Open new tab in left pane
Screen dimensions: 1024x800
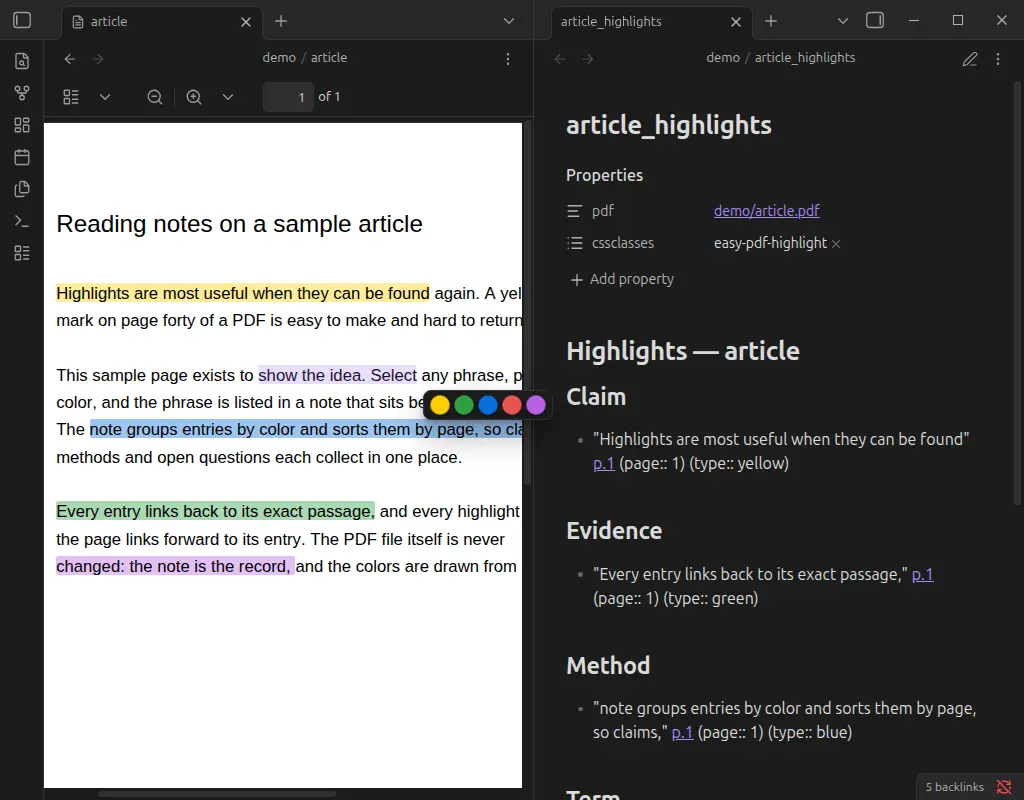point(281,22)
